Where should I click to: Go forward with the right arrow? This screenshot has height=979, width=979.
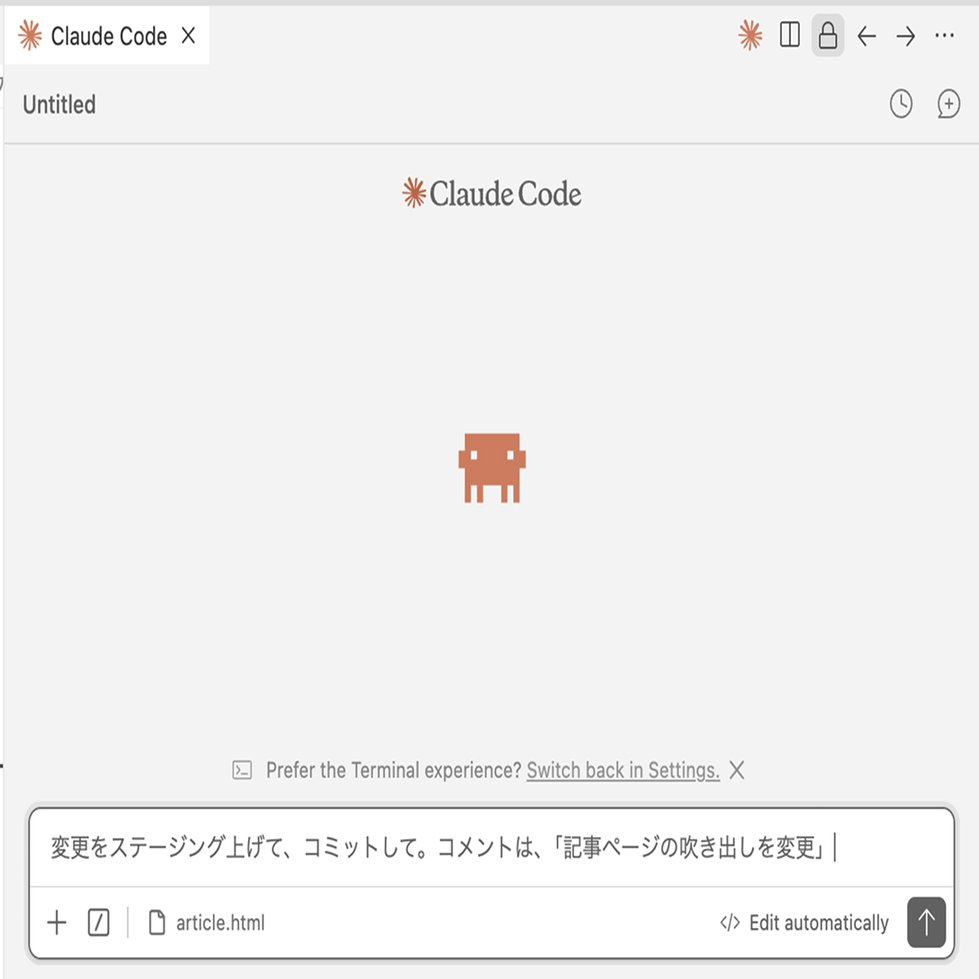click(905, 36)
